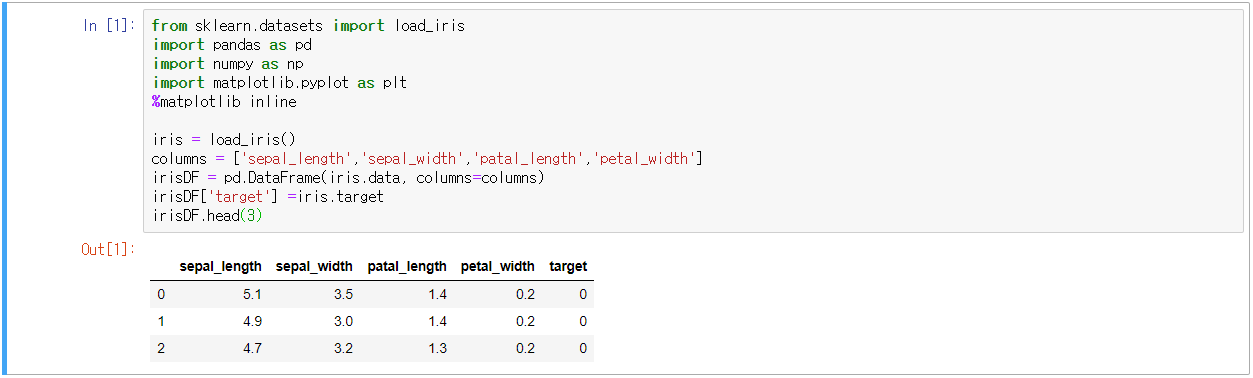Viewport: 1253px width, 378px height.
Task: Click the In [1] input prompt
Action: click(x=109, y=26)
